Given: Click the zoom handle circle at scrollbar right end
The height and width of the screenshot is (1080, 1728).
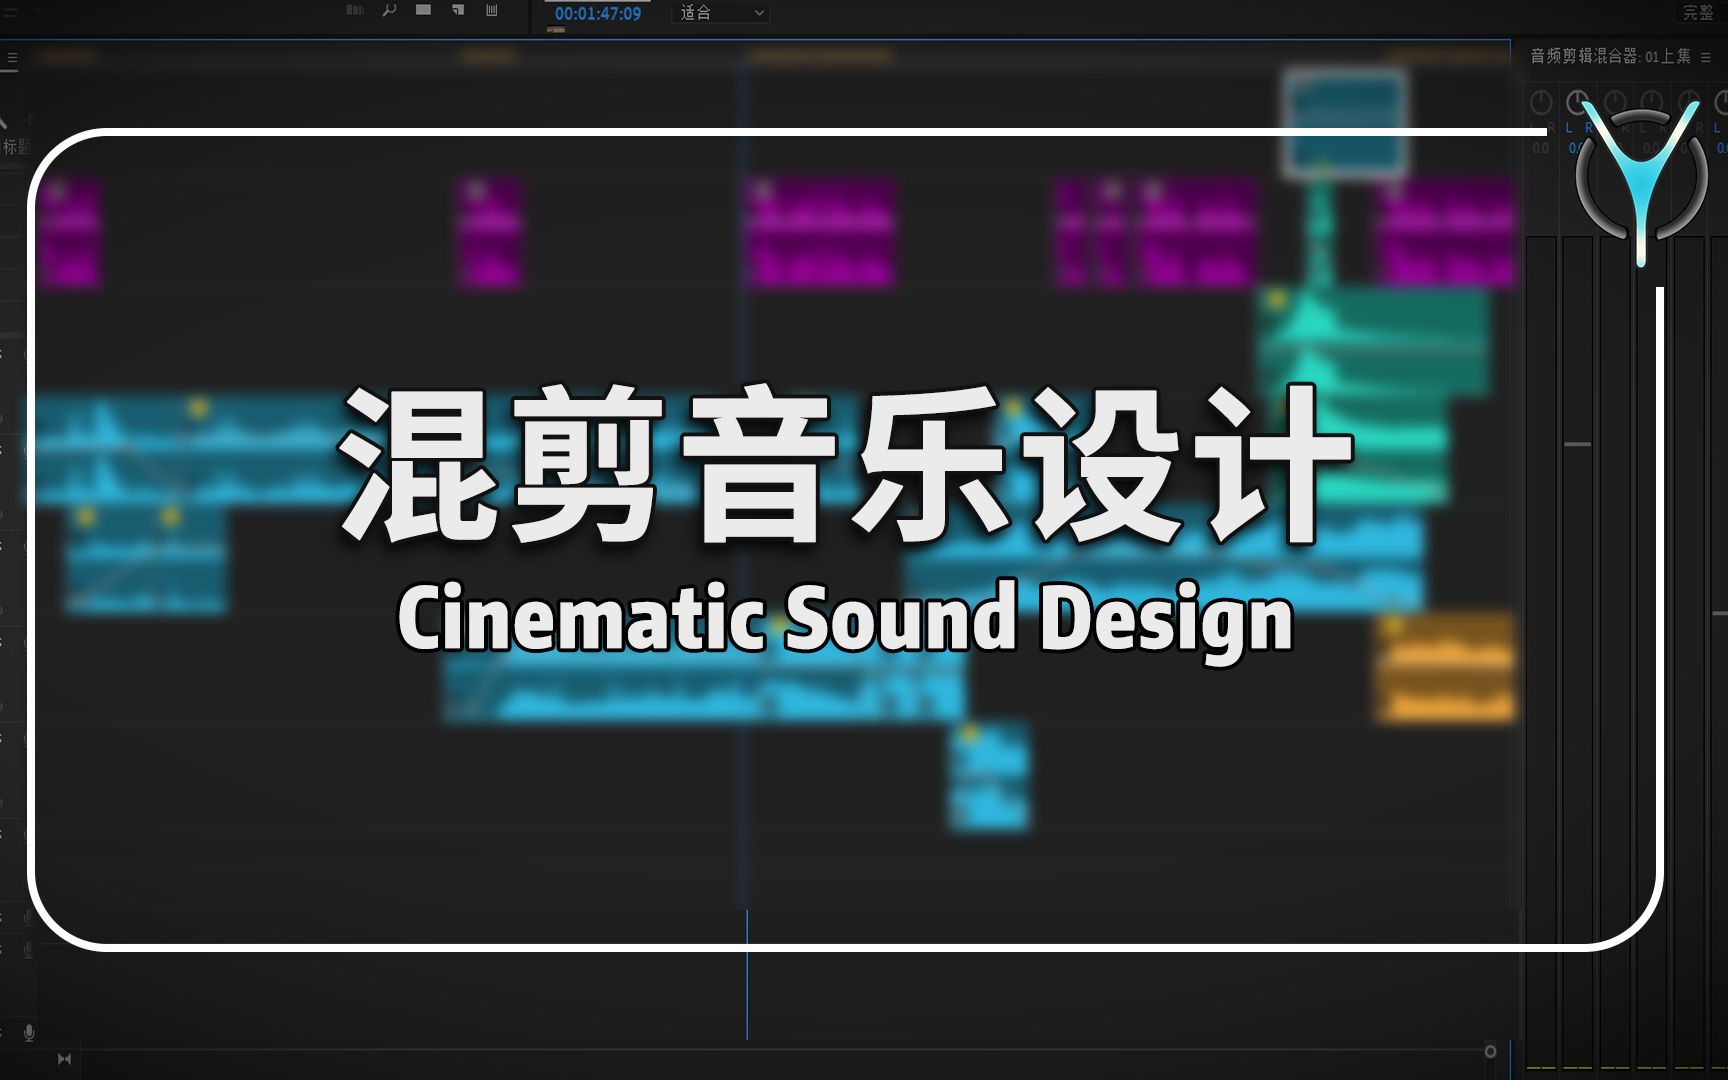Looking at the screenshot, I should pyautogui.click(x=1490, y=1051).
